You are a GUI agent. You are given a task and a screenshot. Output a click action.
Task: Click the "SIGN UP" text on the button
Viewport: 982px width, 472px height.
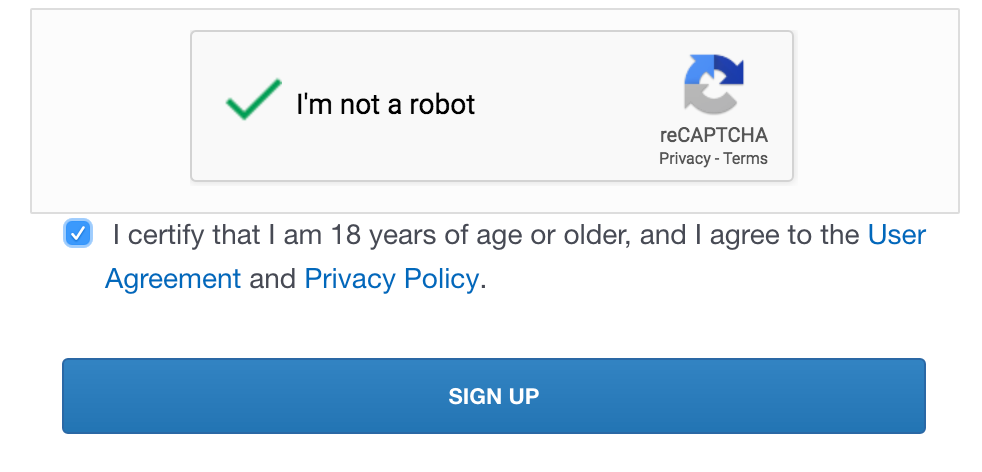coord(494,396)
